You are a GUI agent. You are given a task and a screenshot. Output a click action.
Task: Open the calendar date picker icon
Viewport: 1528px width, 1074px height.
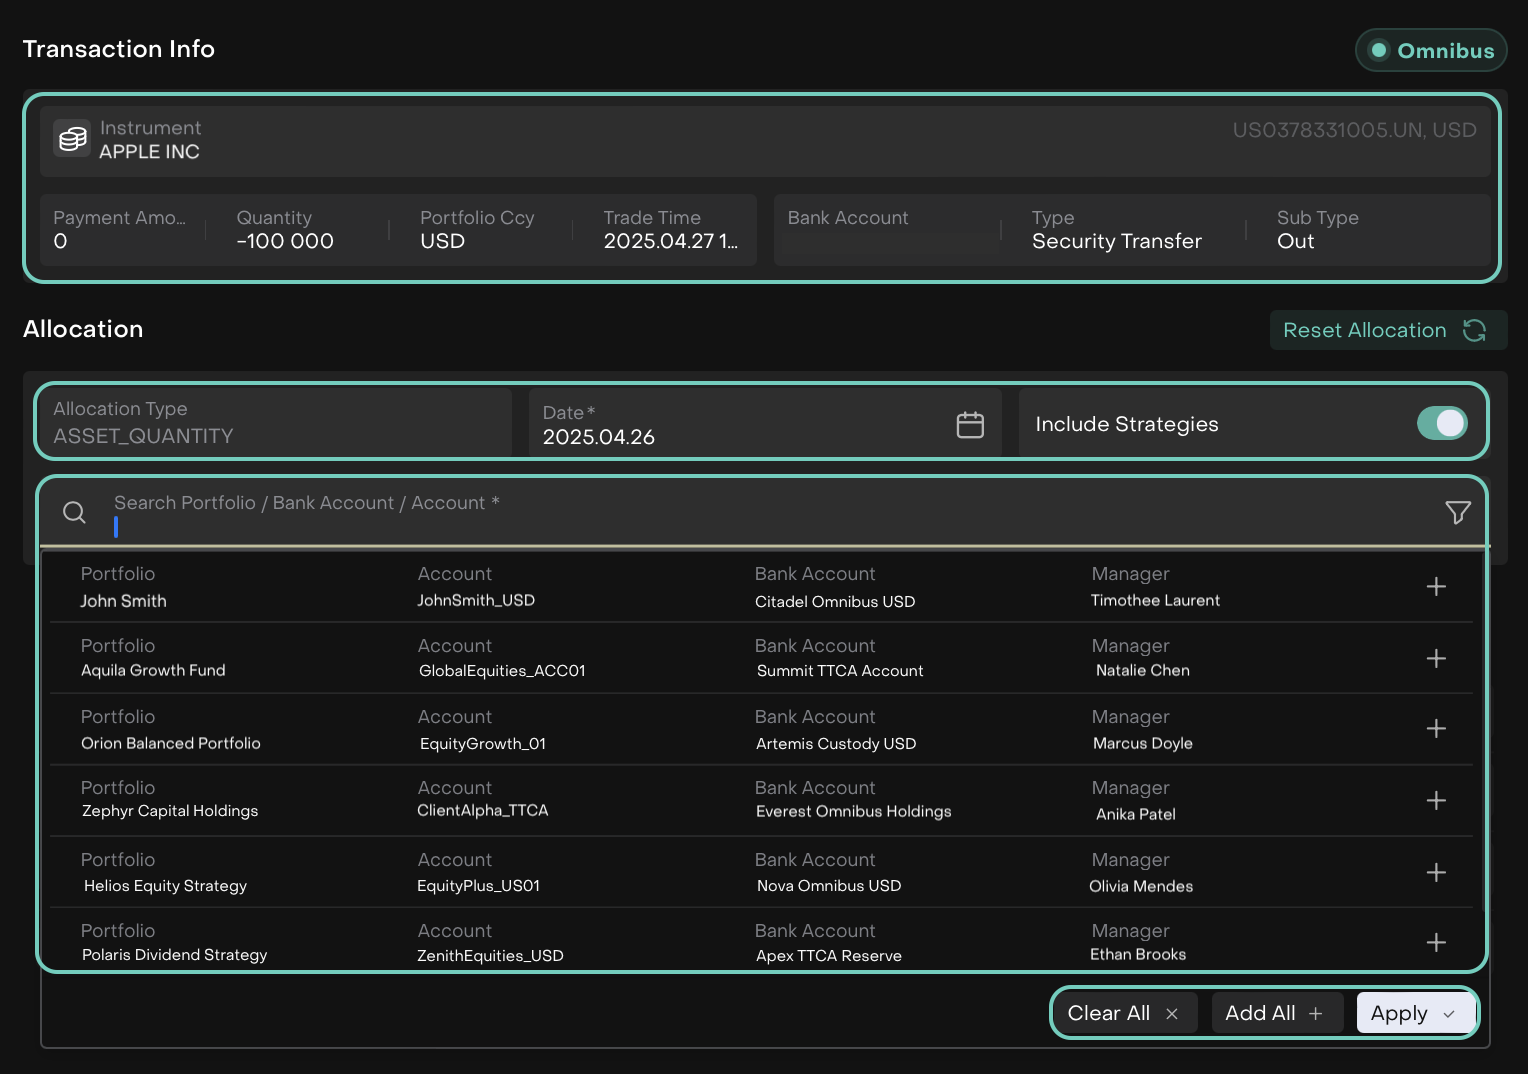pos(969,425)
